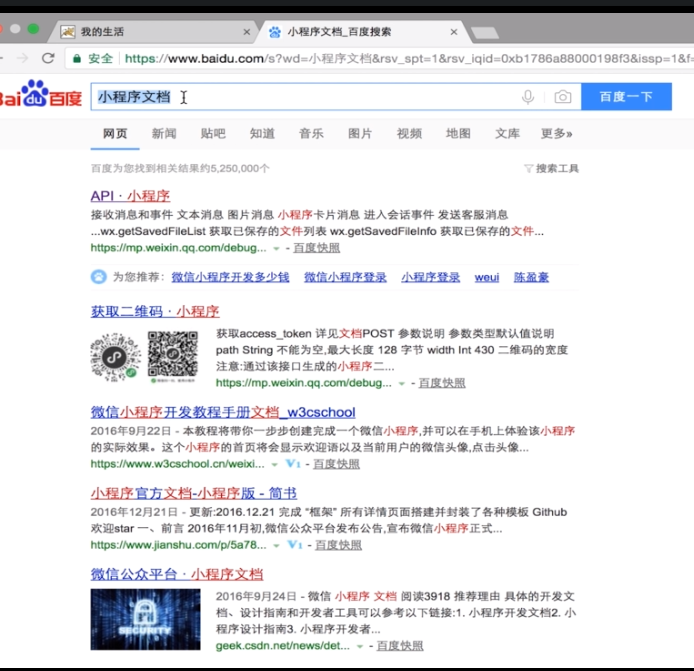Open 百度快照 for API result
This screenshot has width=694, height=671.
[x=317, y=248]
